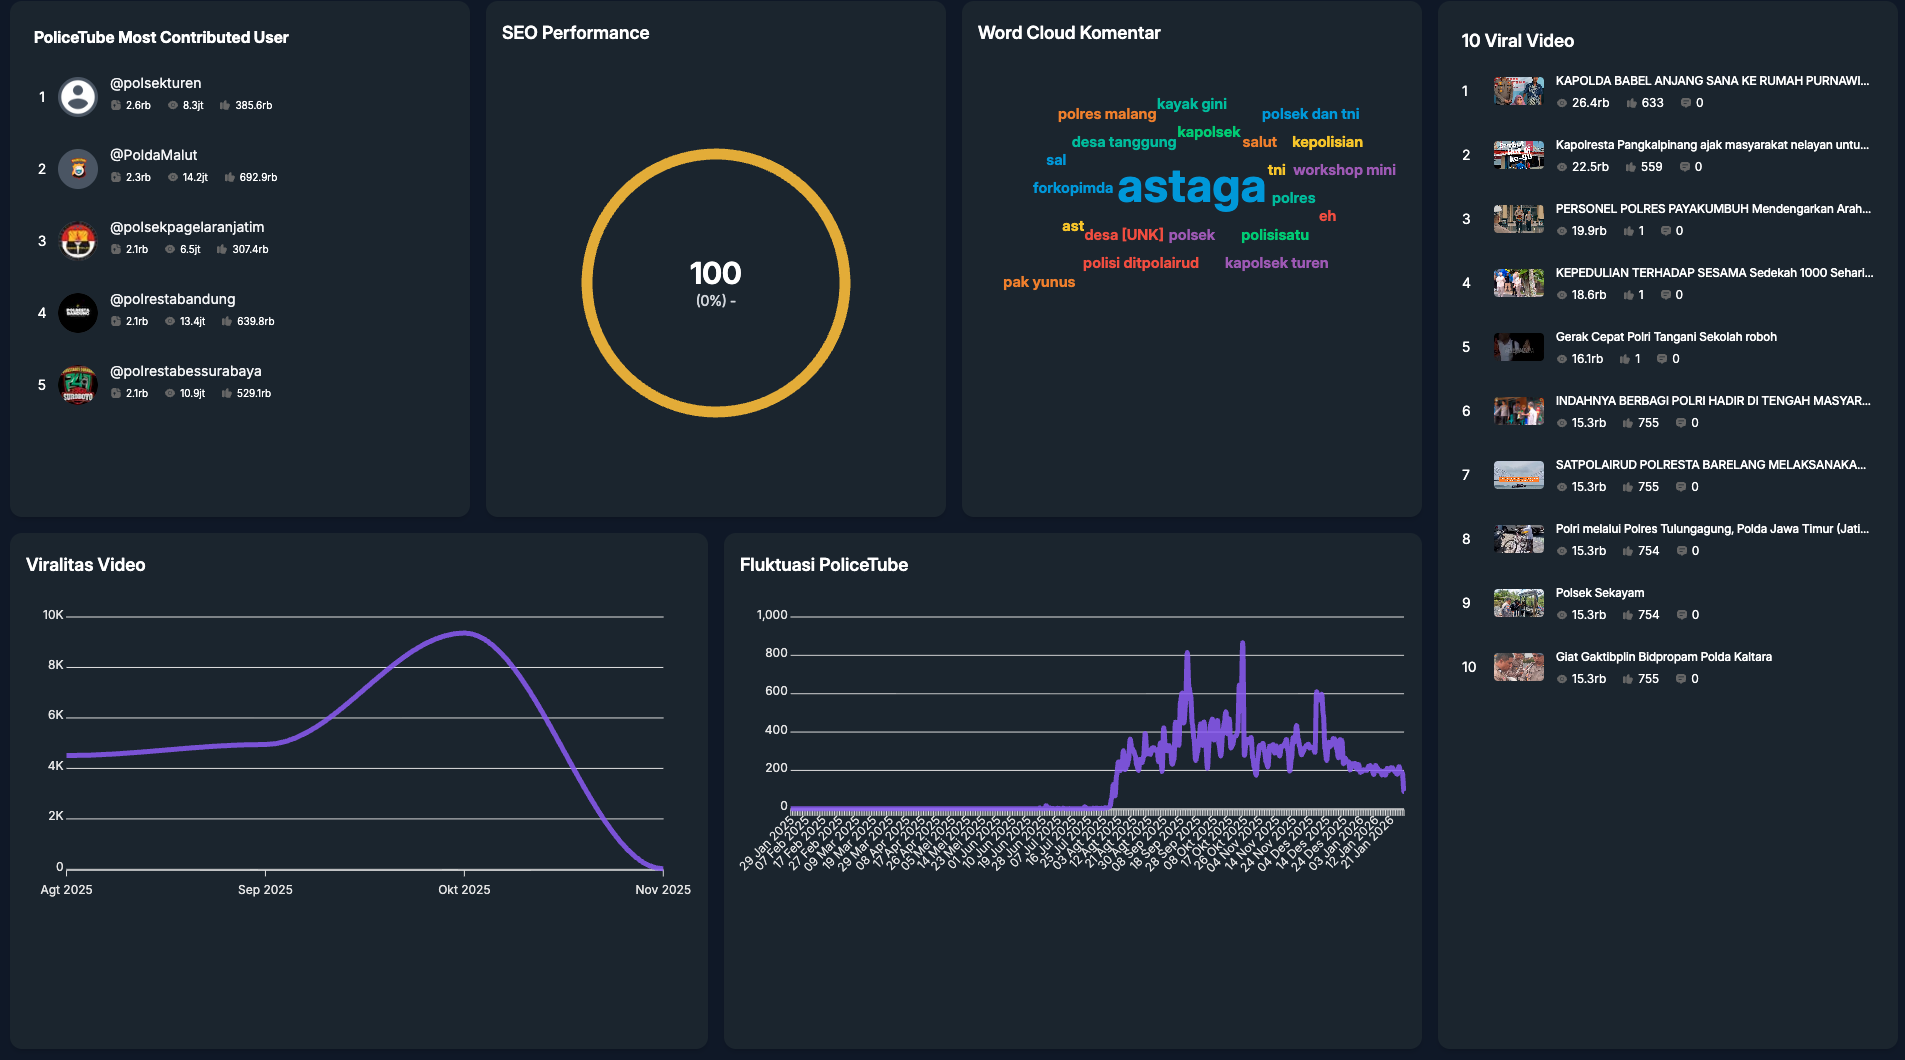Screen dimensions: 1905x1060
Task: Open @PoldaMalut's profile avatar
Action: click(78, 169)
